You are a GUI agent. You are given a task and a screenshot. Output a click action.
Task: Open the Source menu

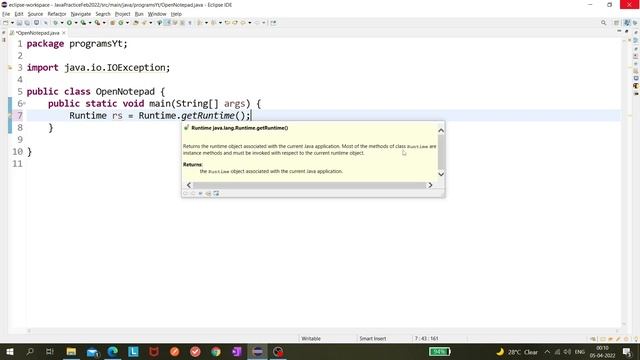(x=35, y=14)
